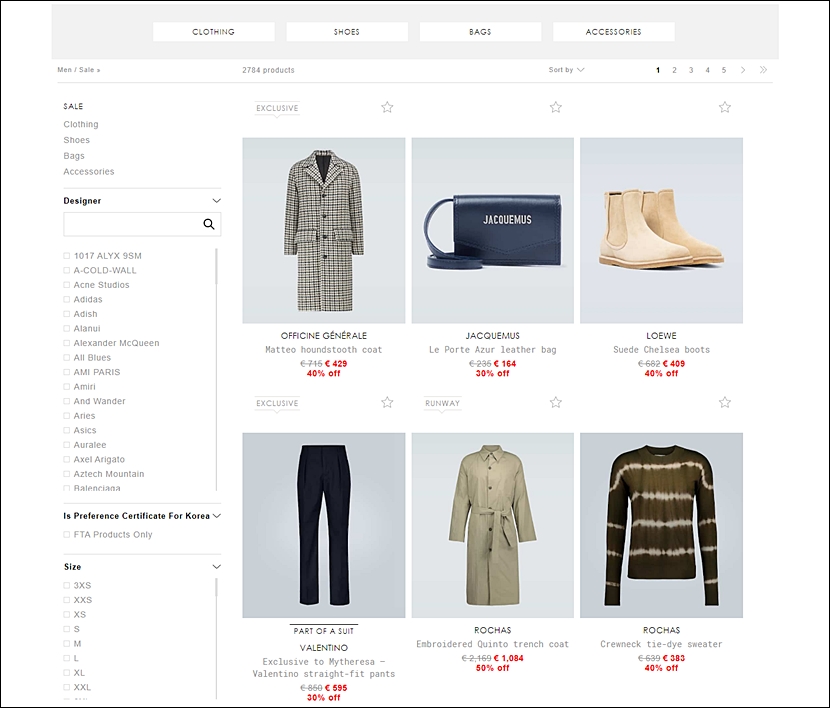
Task: Open Suede Chelsea boots product title
Action: point(662,350)
